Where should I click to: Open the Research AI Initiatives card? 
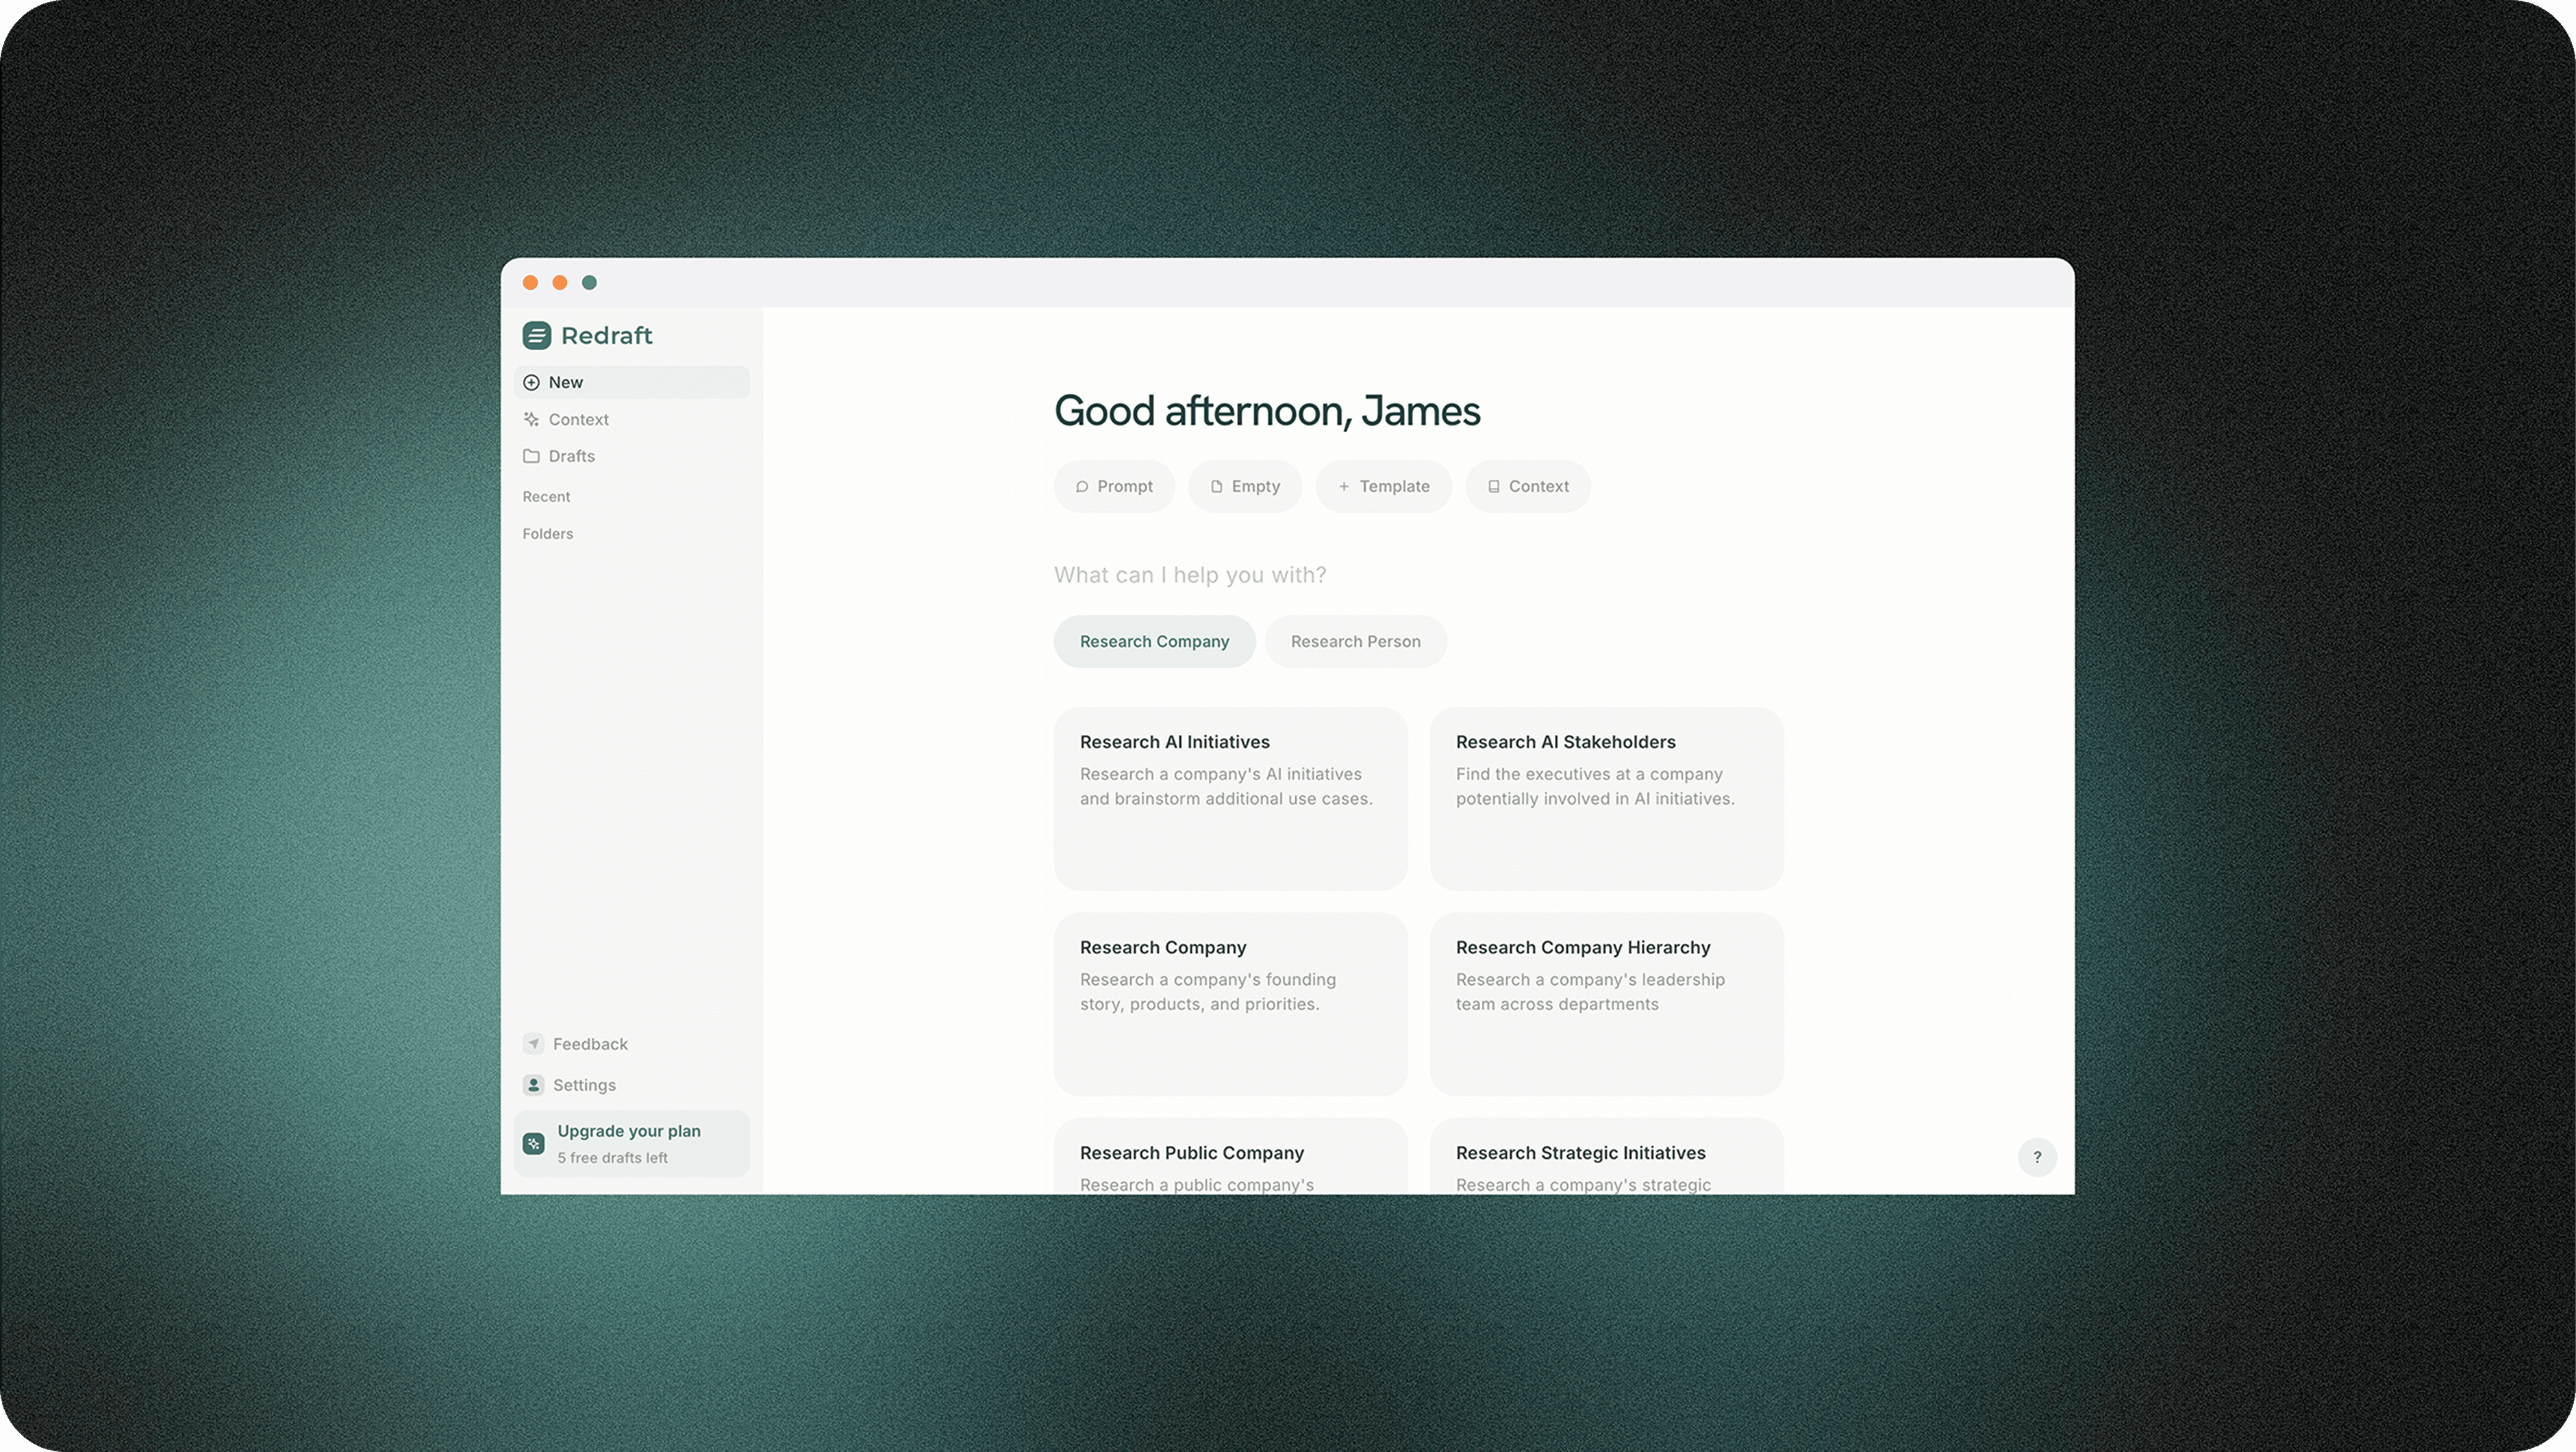(x=1230, y=798)
